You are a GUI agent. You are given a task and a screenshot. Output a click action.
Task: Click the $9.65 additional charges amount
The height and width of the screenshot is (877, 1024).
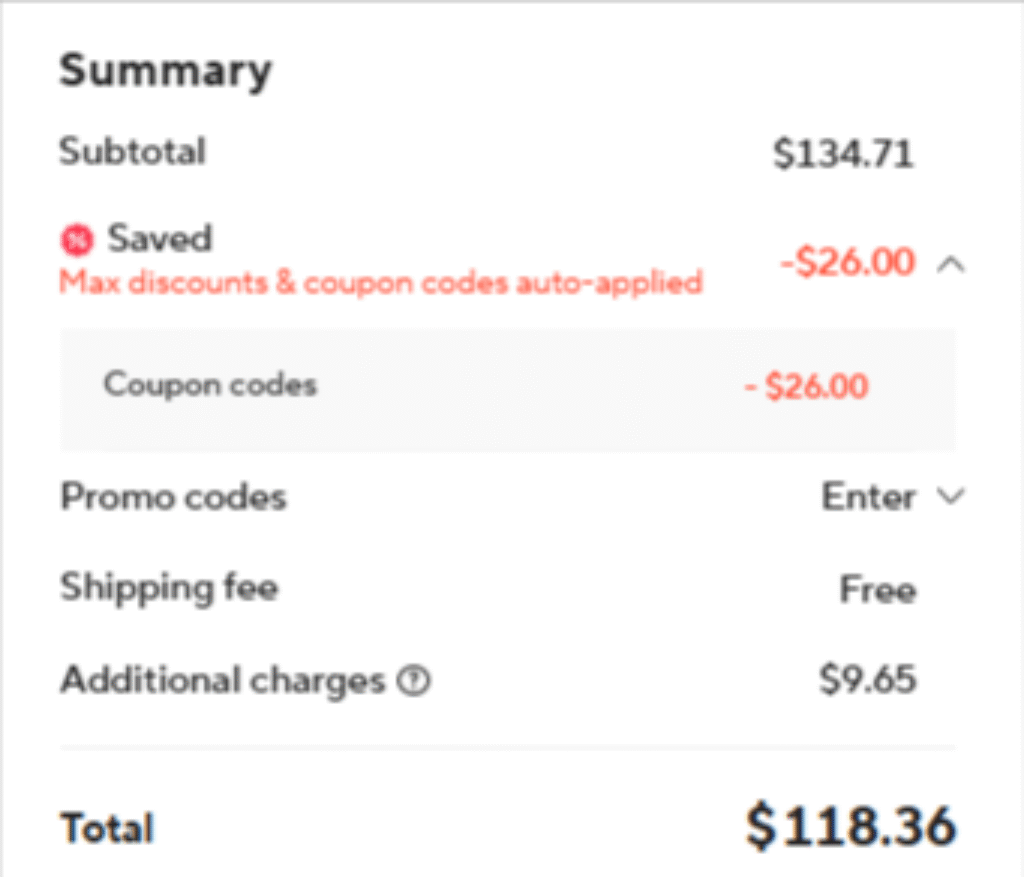[867, 681]
